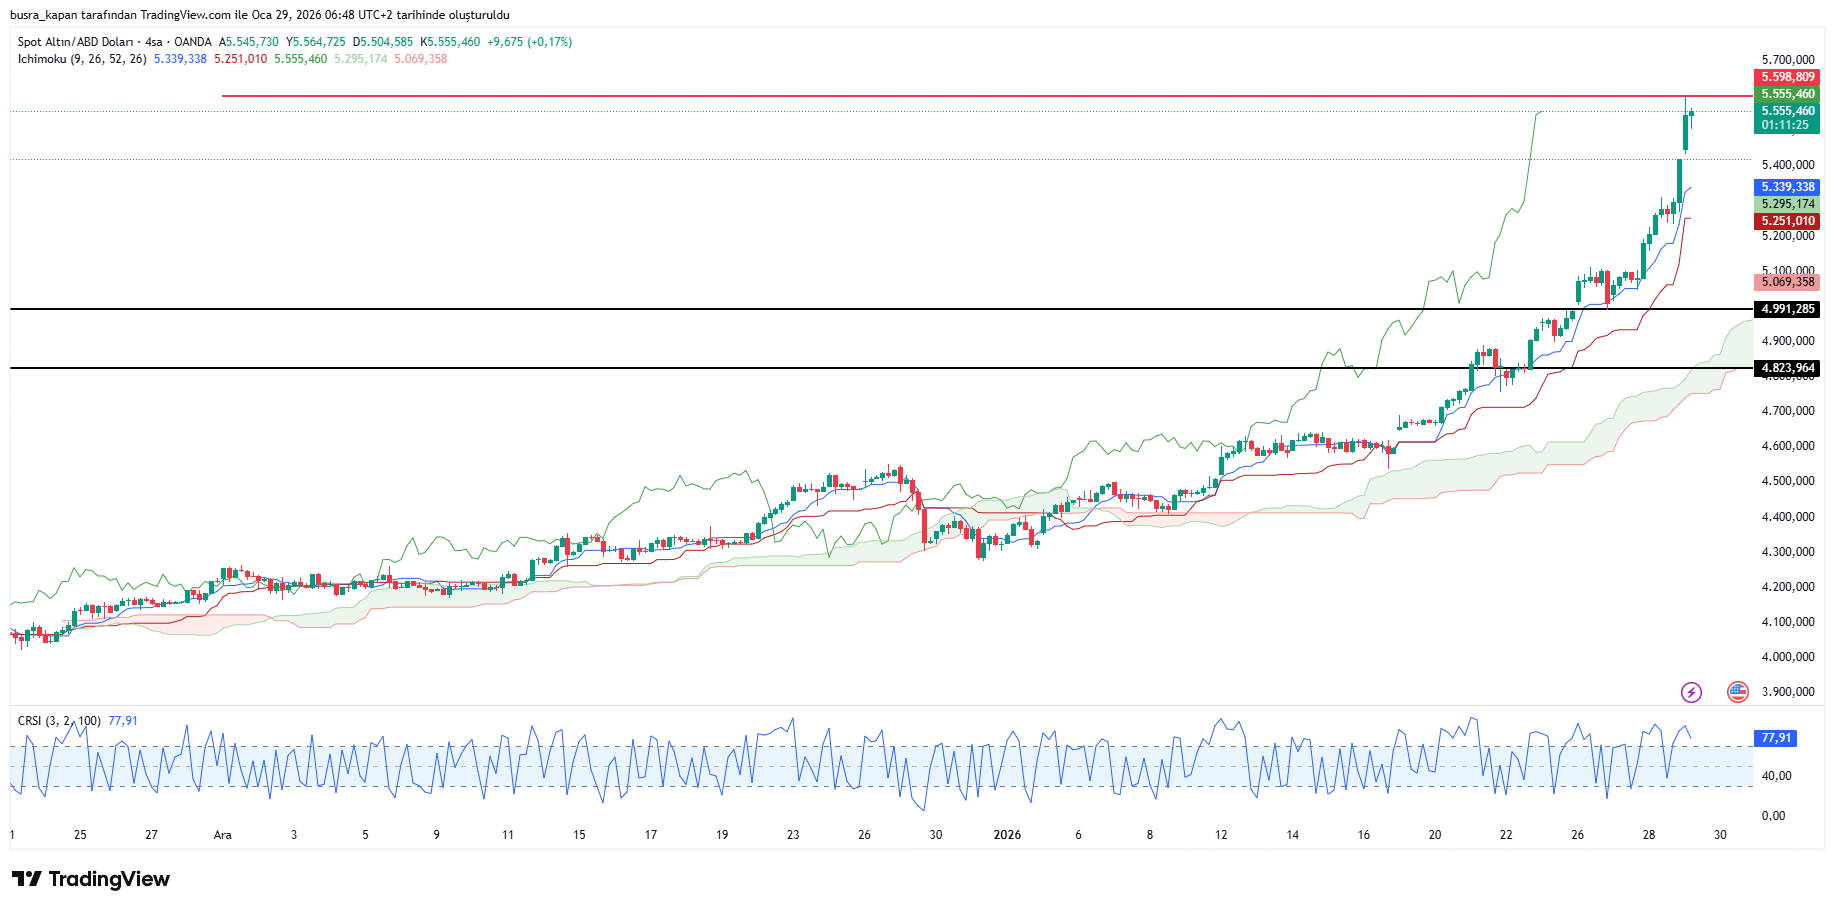Click the current price countdown 01:11:25 label
Viewport: 1835px width, 909px height.
[x=1786, y=125]
